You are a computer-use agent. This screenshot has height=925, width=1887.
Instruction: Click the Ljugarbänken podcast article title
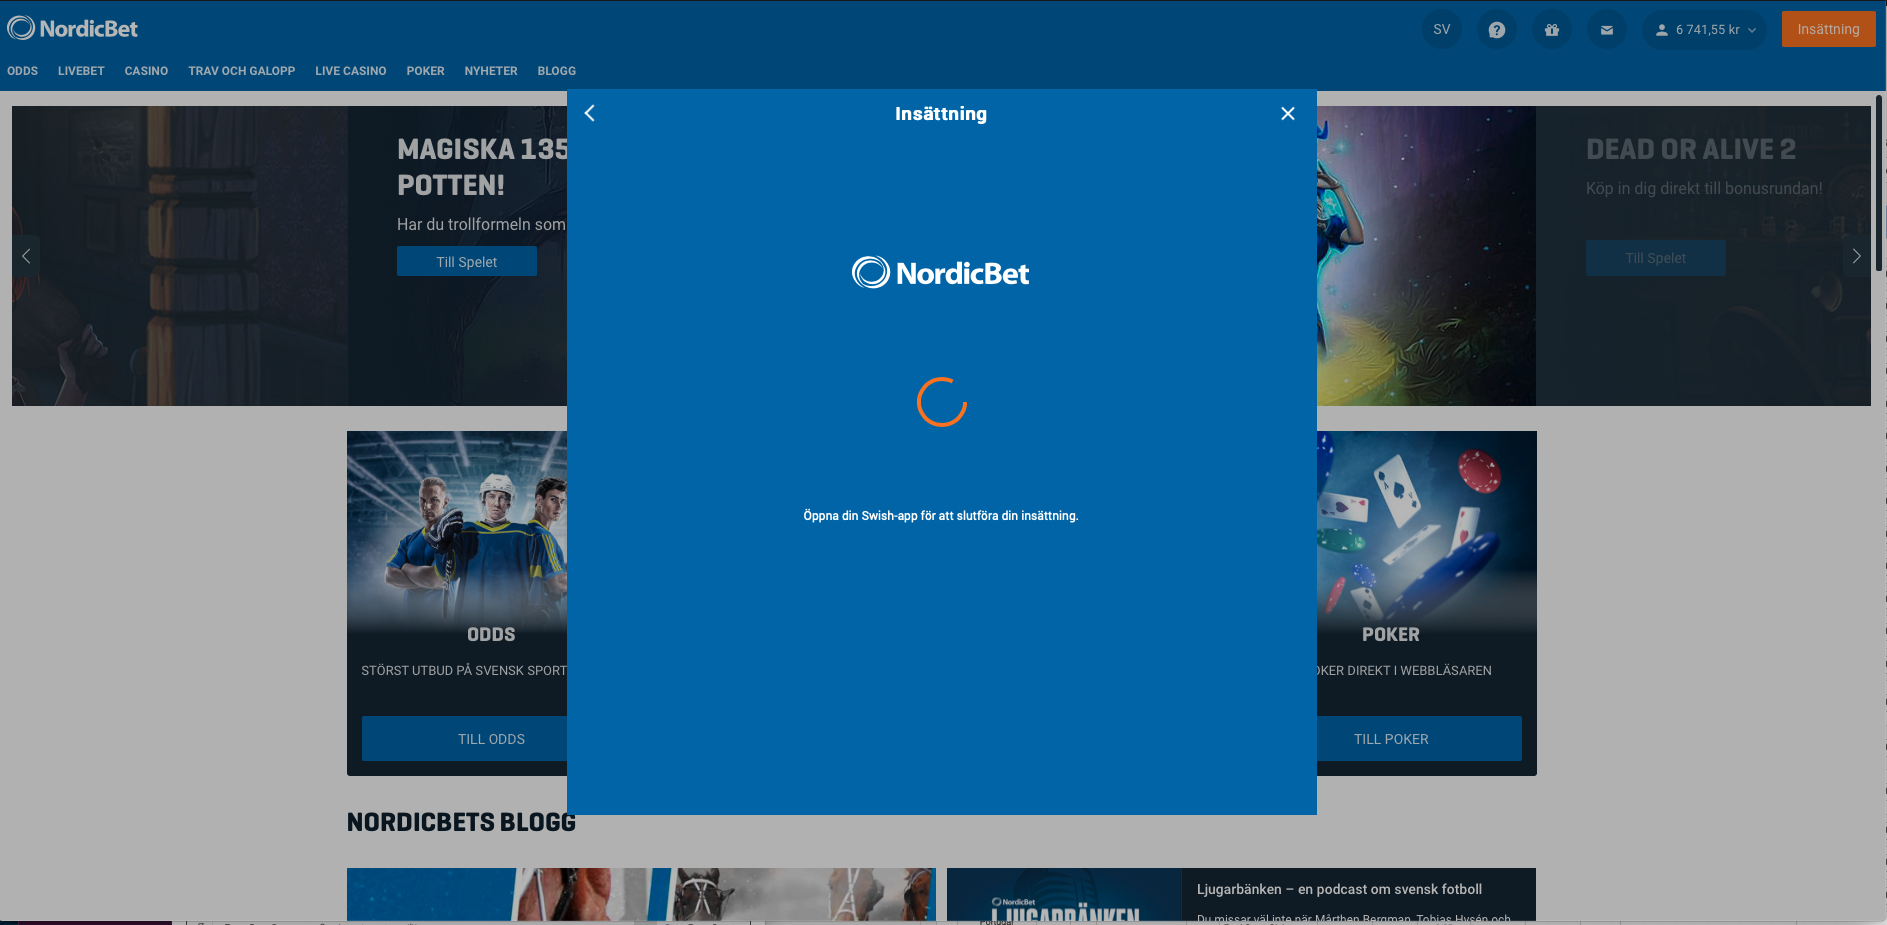1339,889
